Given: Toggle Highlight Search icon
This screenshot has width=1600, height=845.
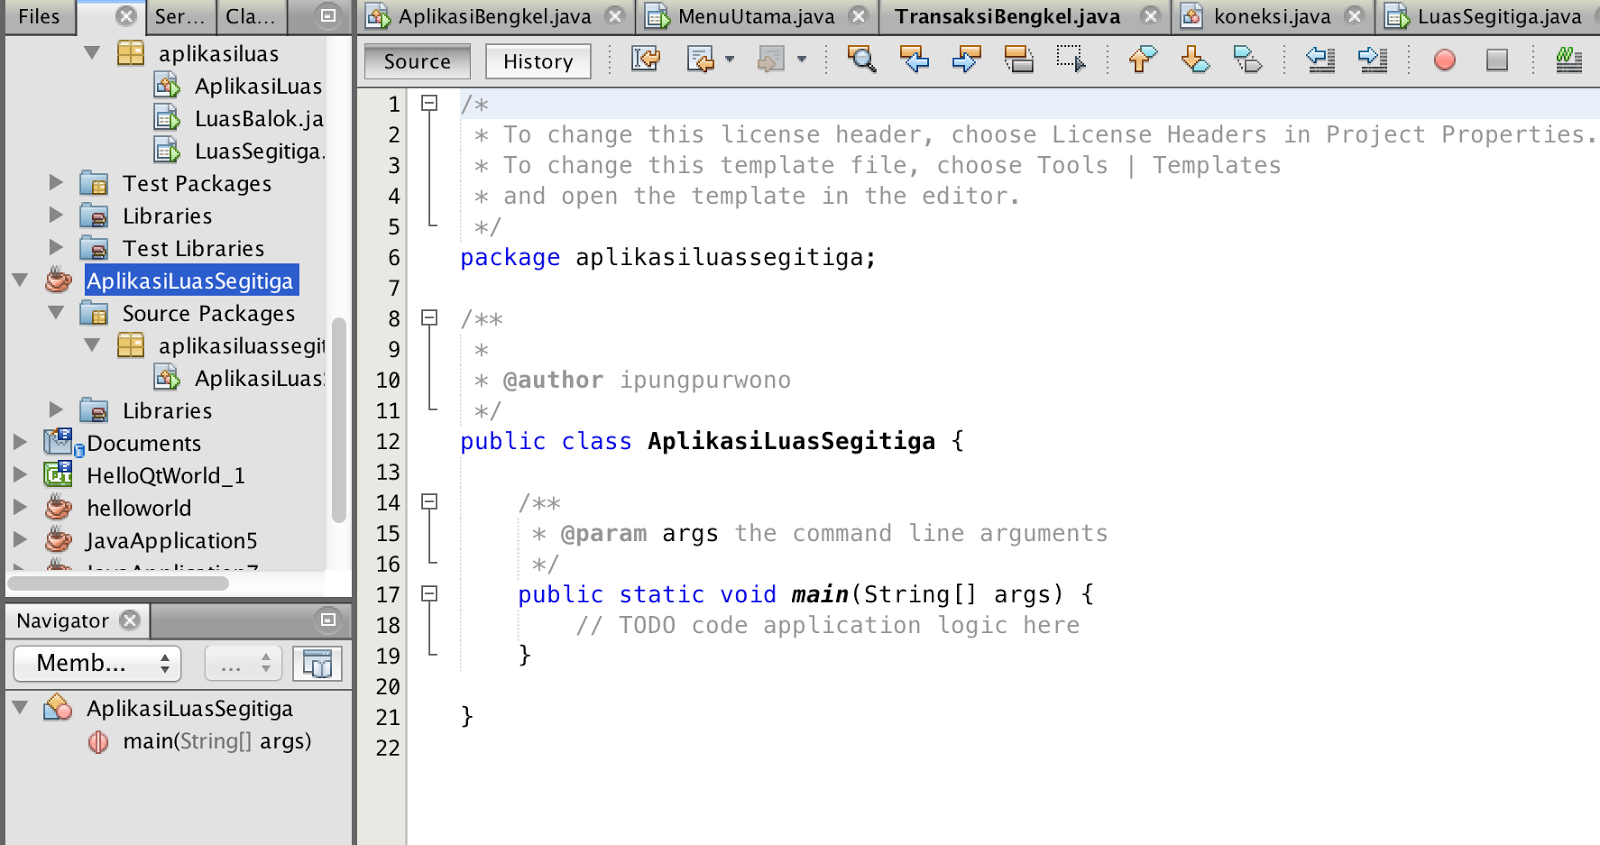Looking at the screenshot, I should pos(1018,60).
